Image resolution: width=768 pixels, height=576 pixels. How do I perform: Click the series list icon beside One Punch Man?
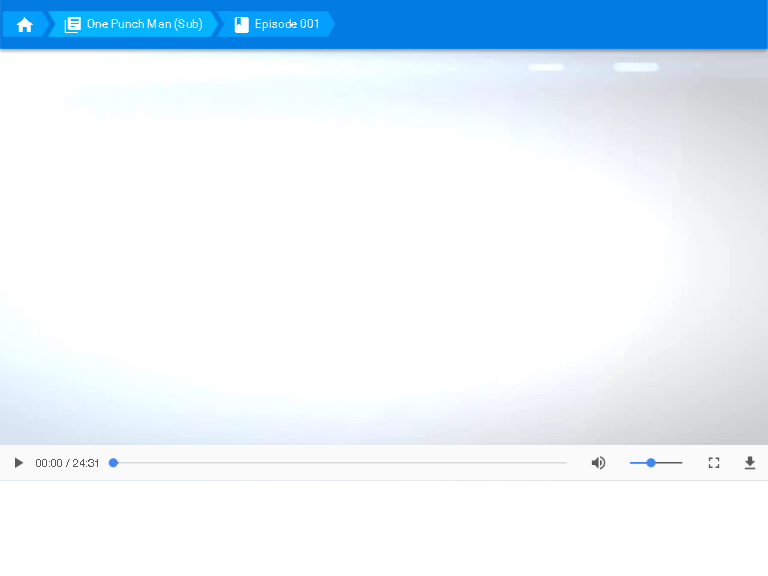pyautogui.click(x=72, y=24)
